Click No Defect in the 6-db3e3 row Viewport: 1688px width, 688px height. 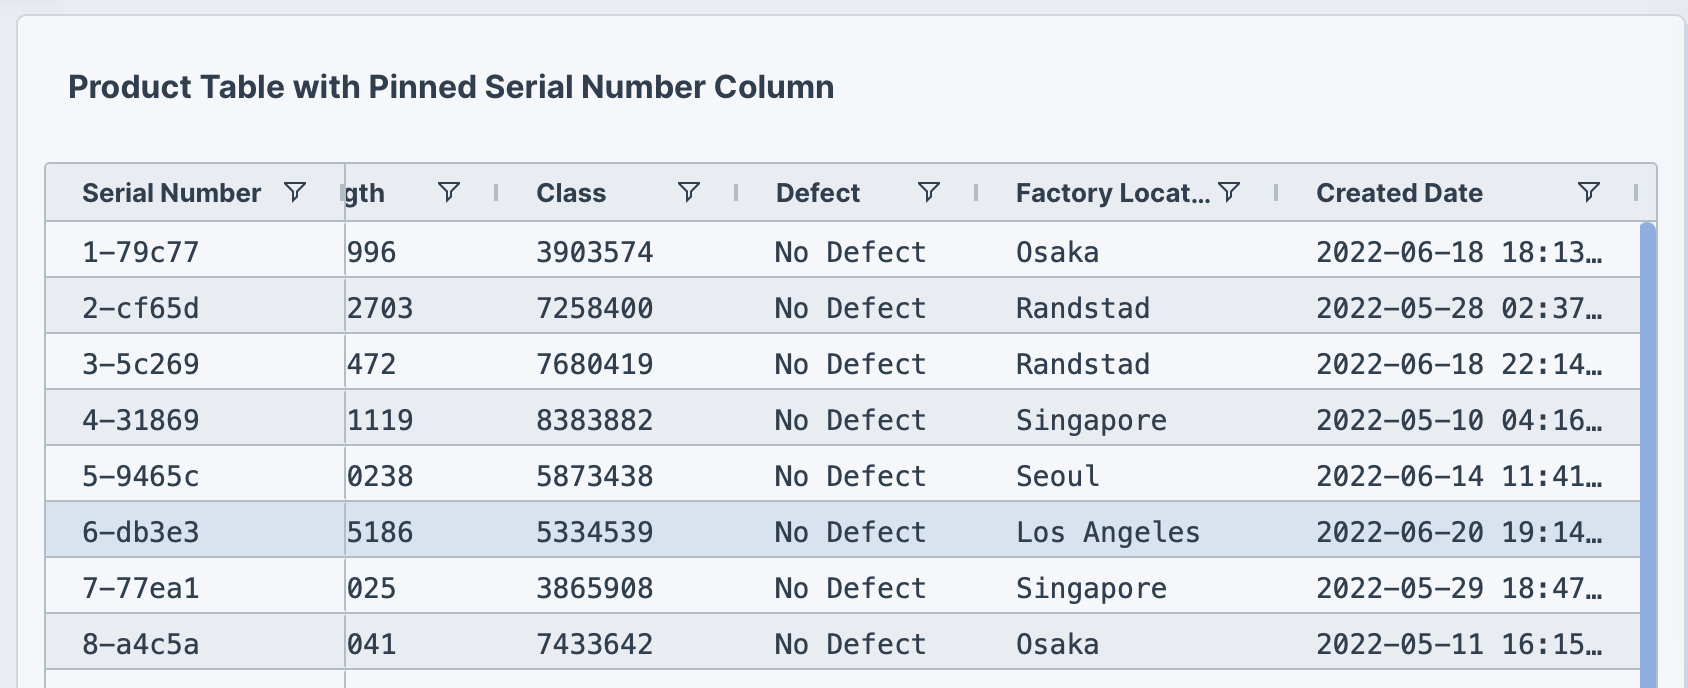(x=850, y=532)
